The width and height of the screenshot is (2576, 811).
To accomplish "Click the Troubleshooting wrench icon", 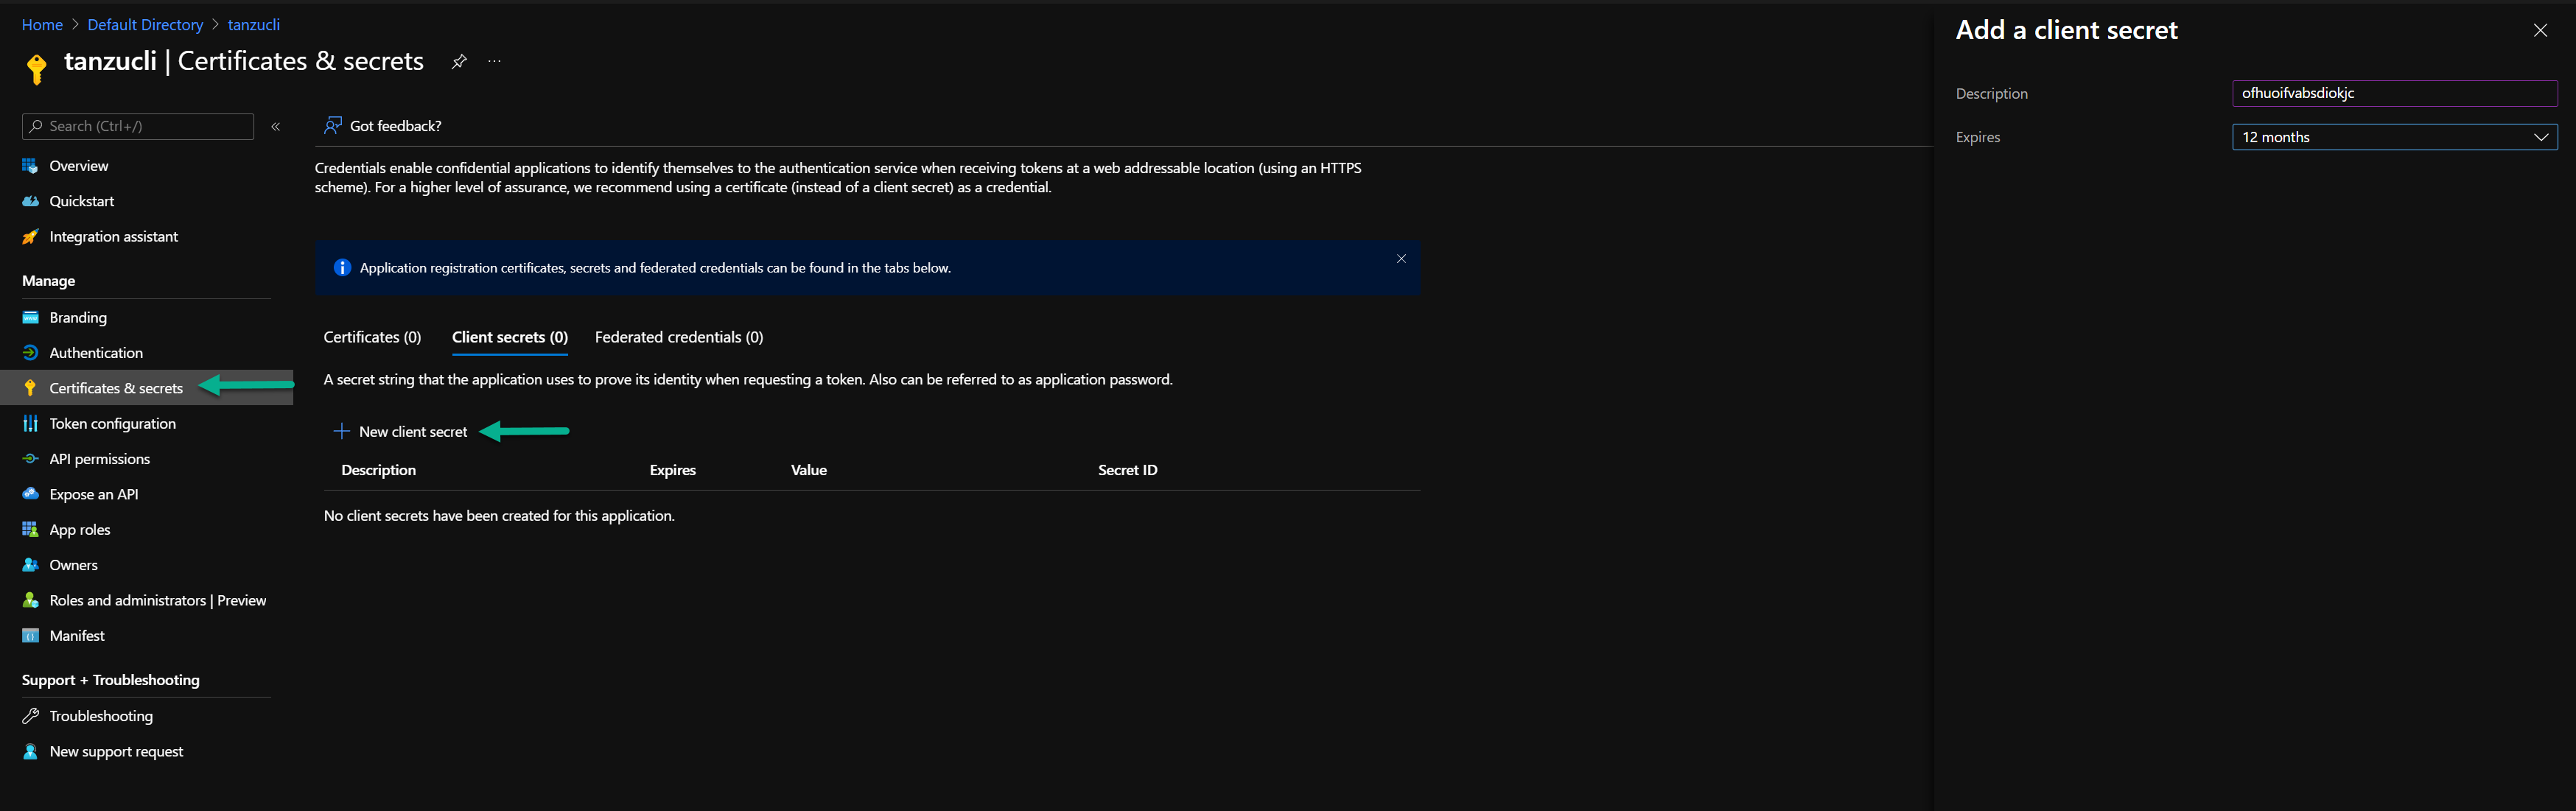I will tap(30, 716).
